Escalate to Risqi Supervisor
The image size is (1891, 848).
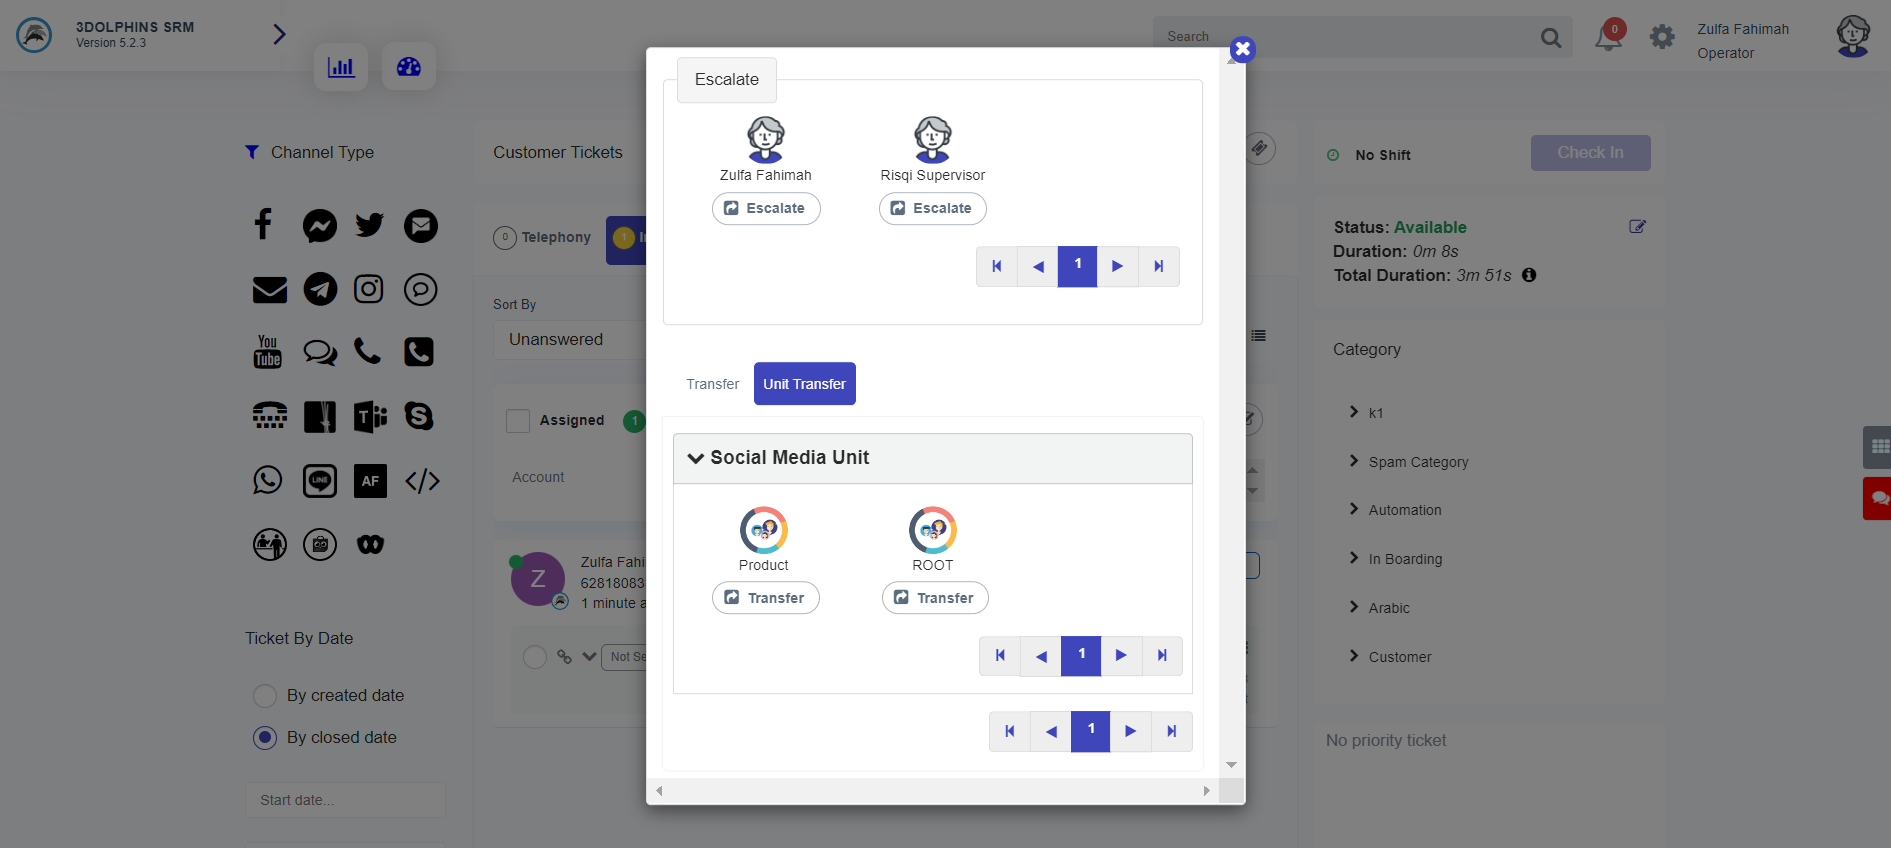(932, 208)
